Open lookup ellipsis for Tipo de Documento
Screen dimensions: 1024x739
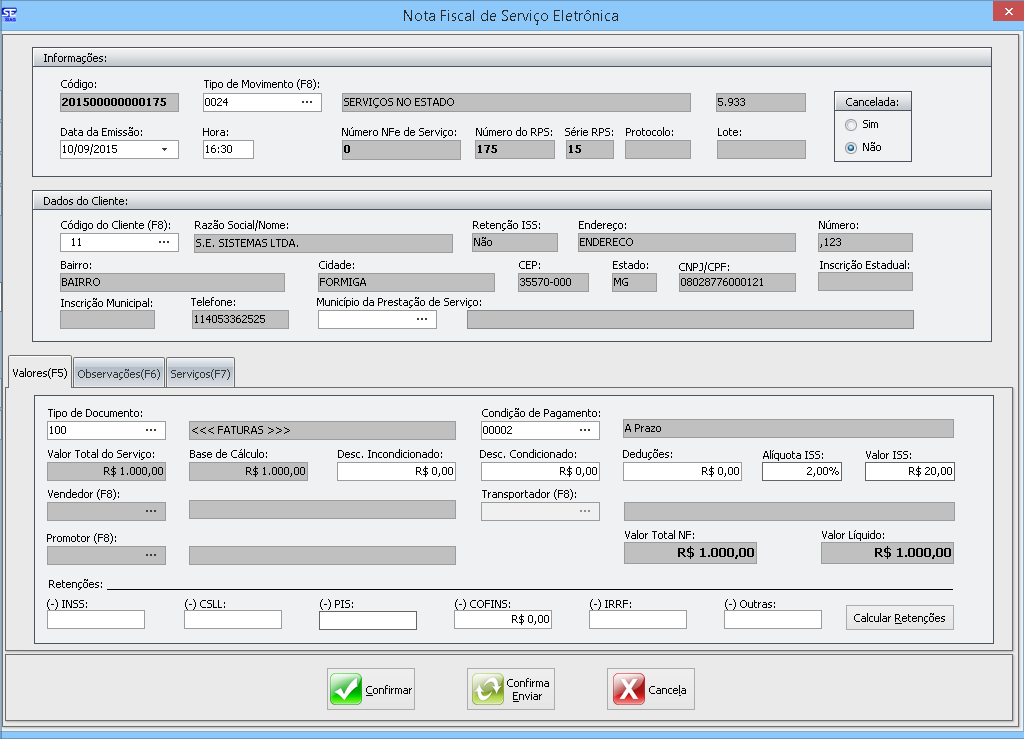[x=151, y=430]
